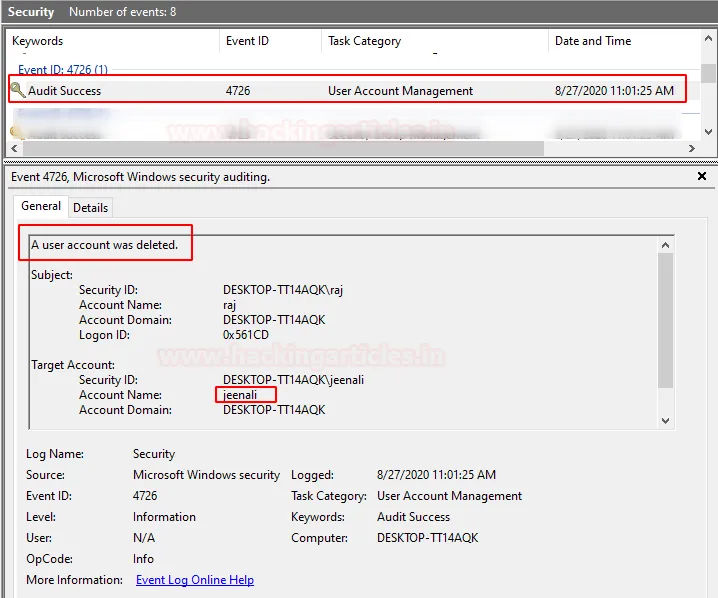The image size is (718, 598).
Task: Click the Computer value DESKTOP-TT14AQK
Action: coord(427,538)
